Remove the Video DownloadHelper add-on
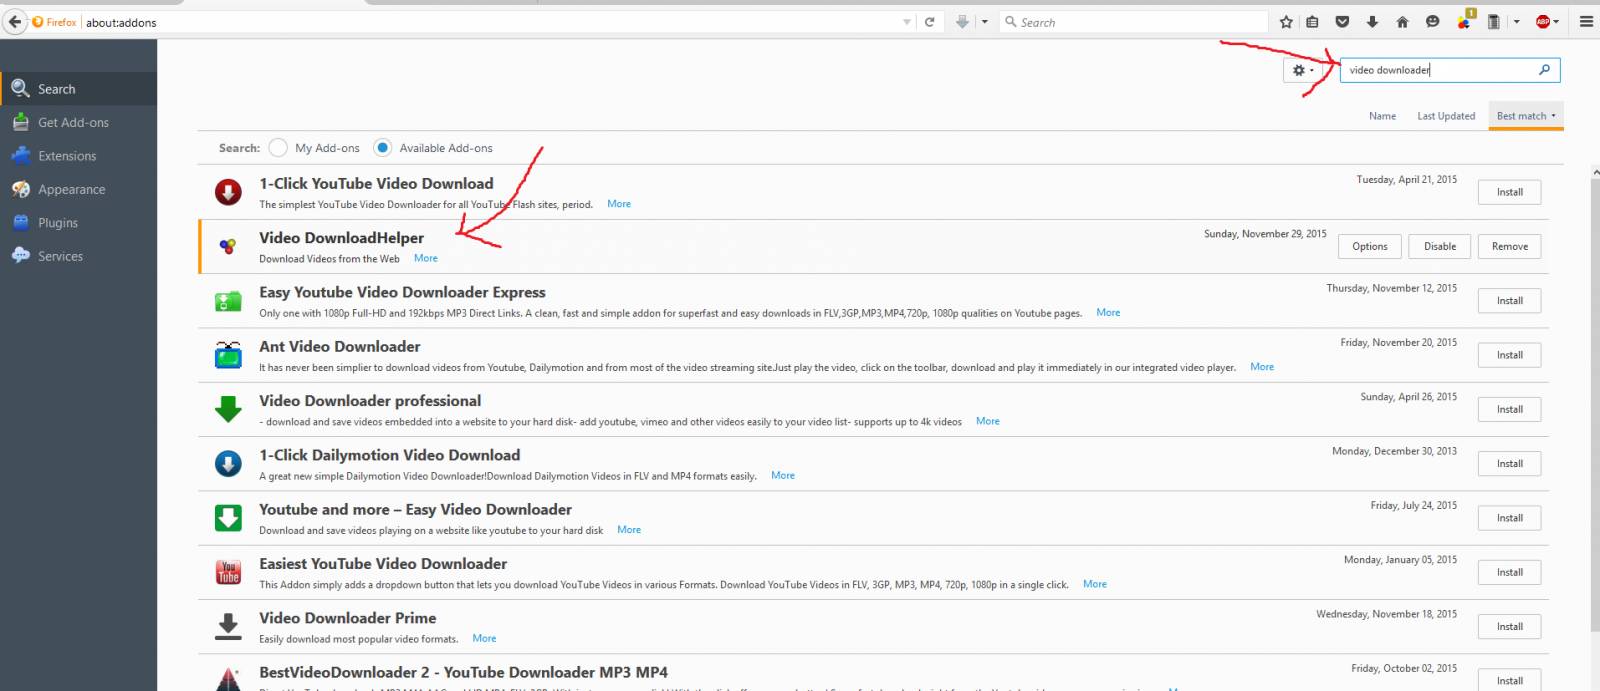1600x691 pixels. click(x=1509, y=246)
